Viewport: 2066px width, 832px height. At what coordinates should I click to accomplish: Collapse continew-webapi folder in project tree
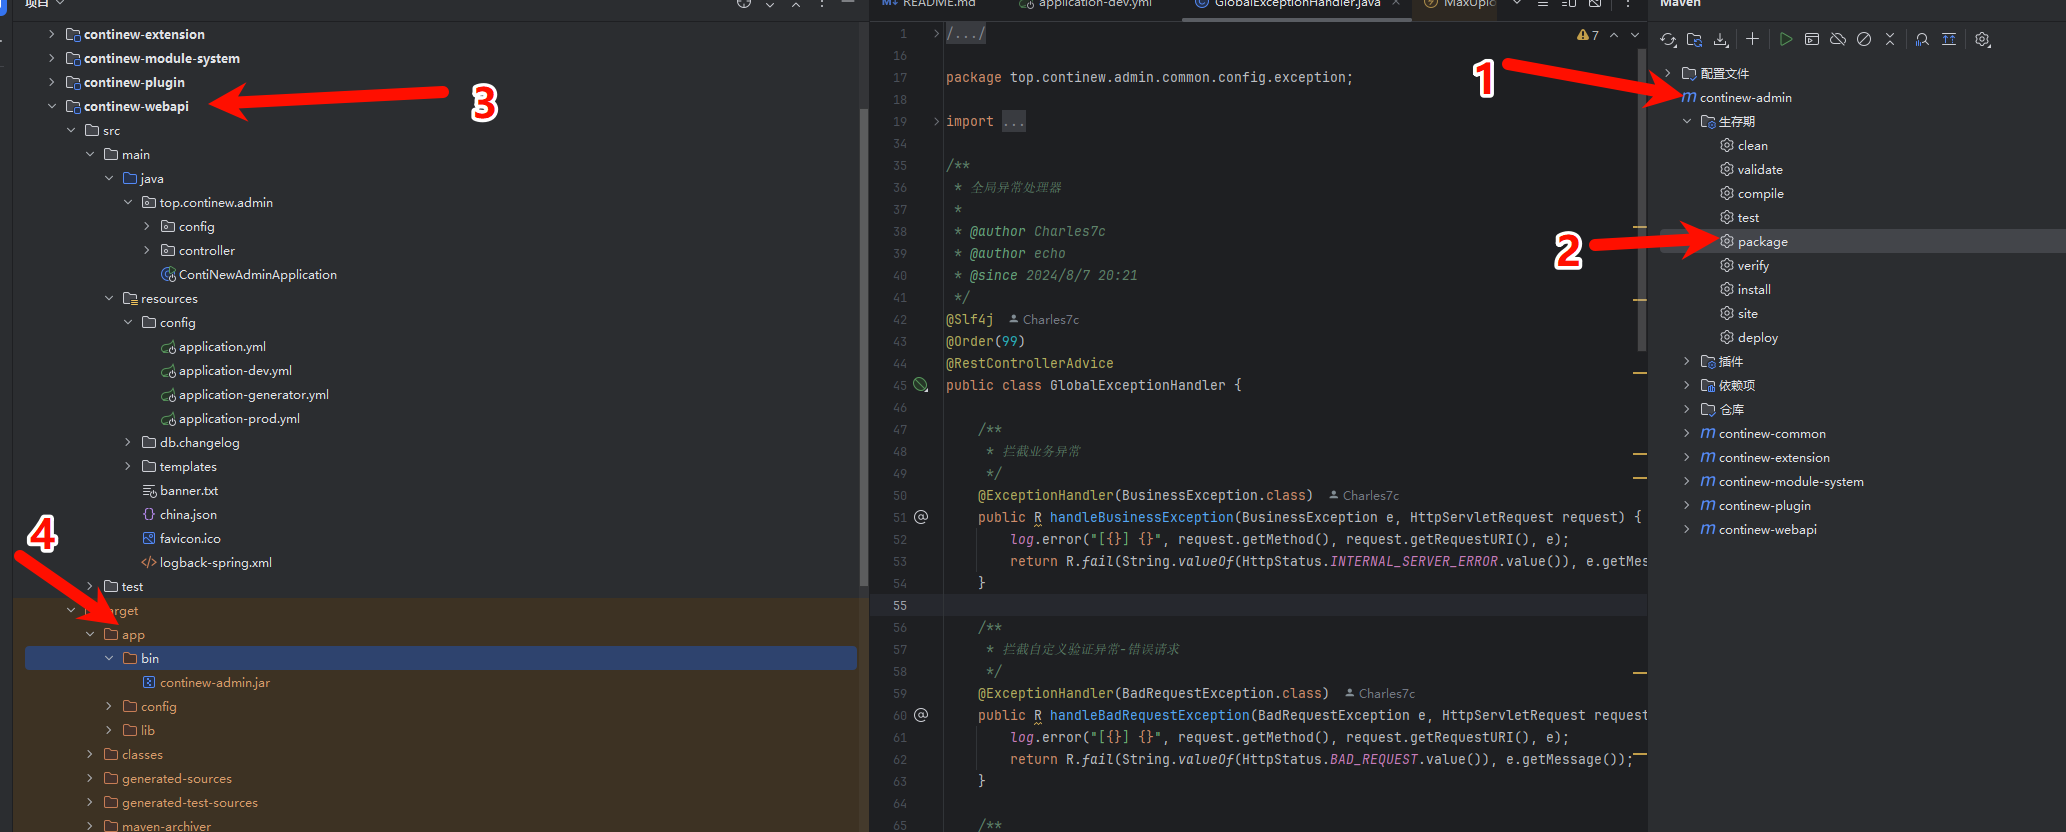pyautogui.click(x=52, y=106)
